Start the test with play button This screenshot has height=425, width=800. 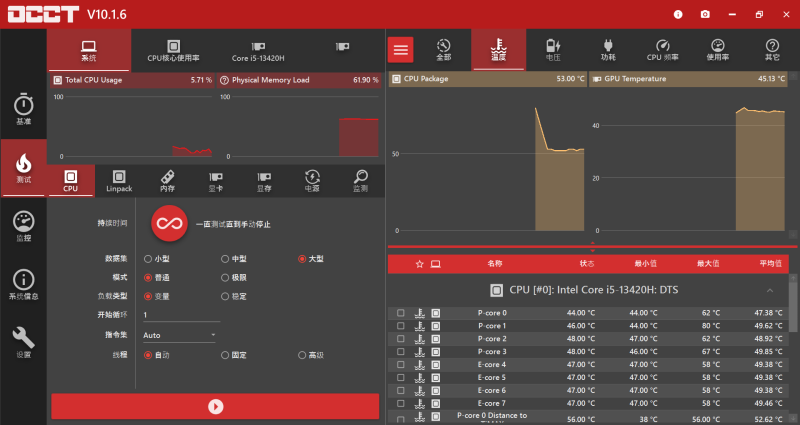point(215,406)
